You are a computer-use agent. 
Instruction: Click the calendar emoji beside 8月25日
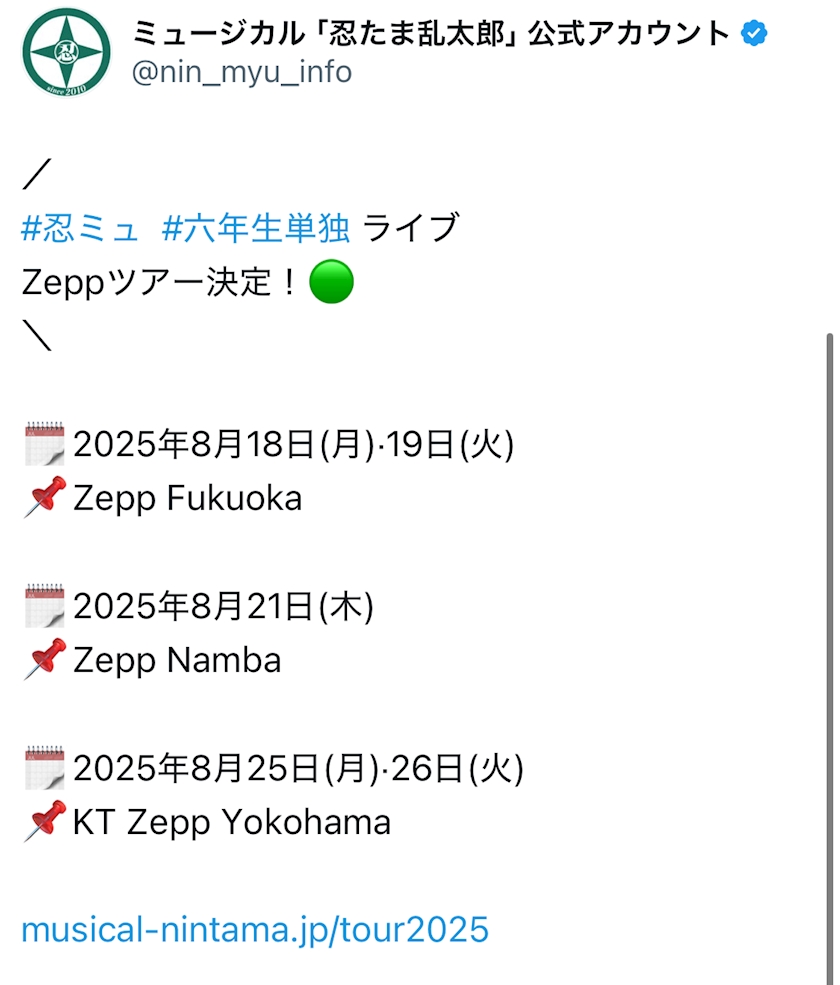click(x=44, y=769)
